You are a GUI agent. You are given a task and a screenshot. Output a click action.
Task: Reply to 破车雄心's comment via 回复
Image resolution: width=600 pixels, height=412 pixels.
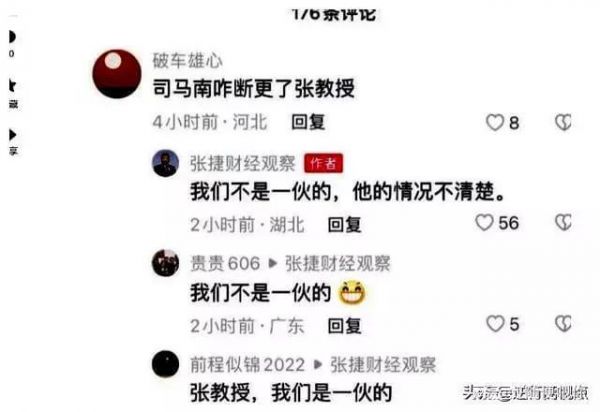tap(308, 122)
